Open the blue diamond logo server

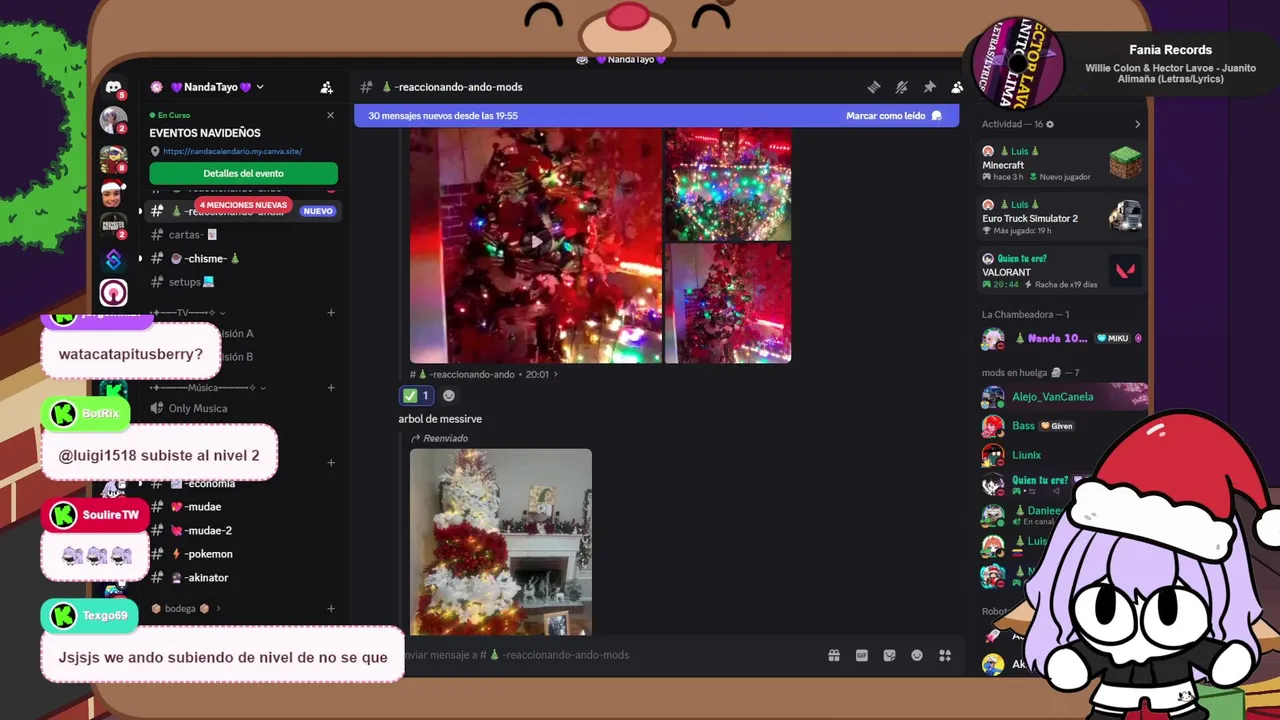coord(113,259)
